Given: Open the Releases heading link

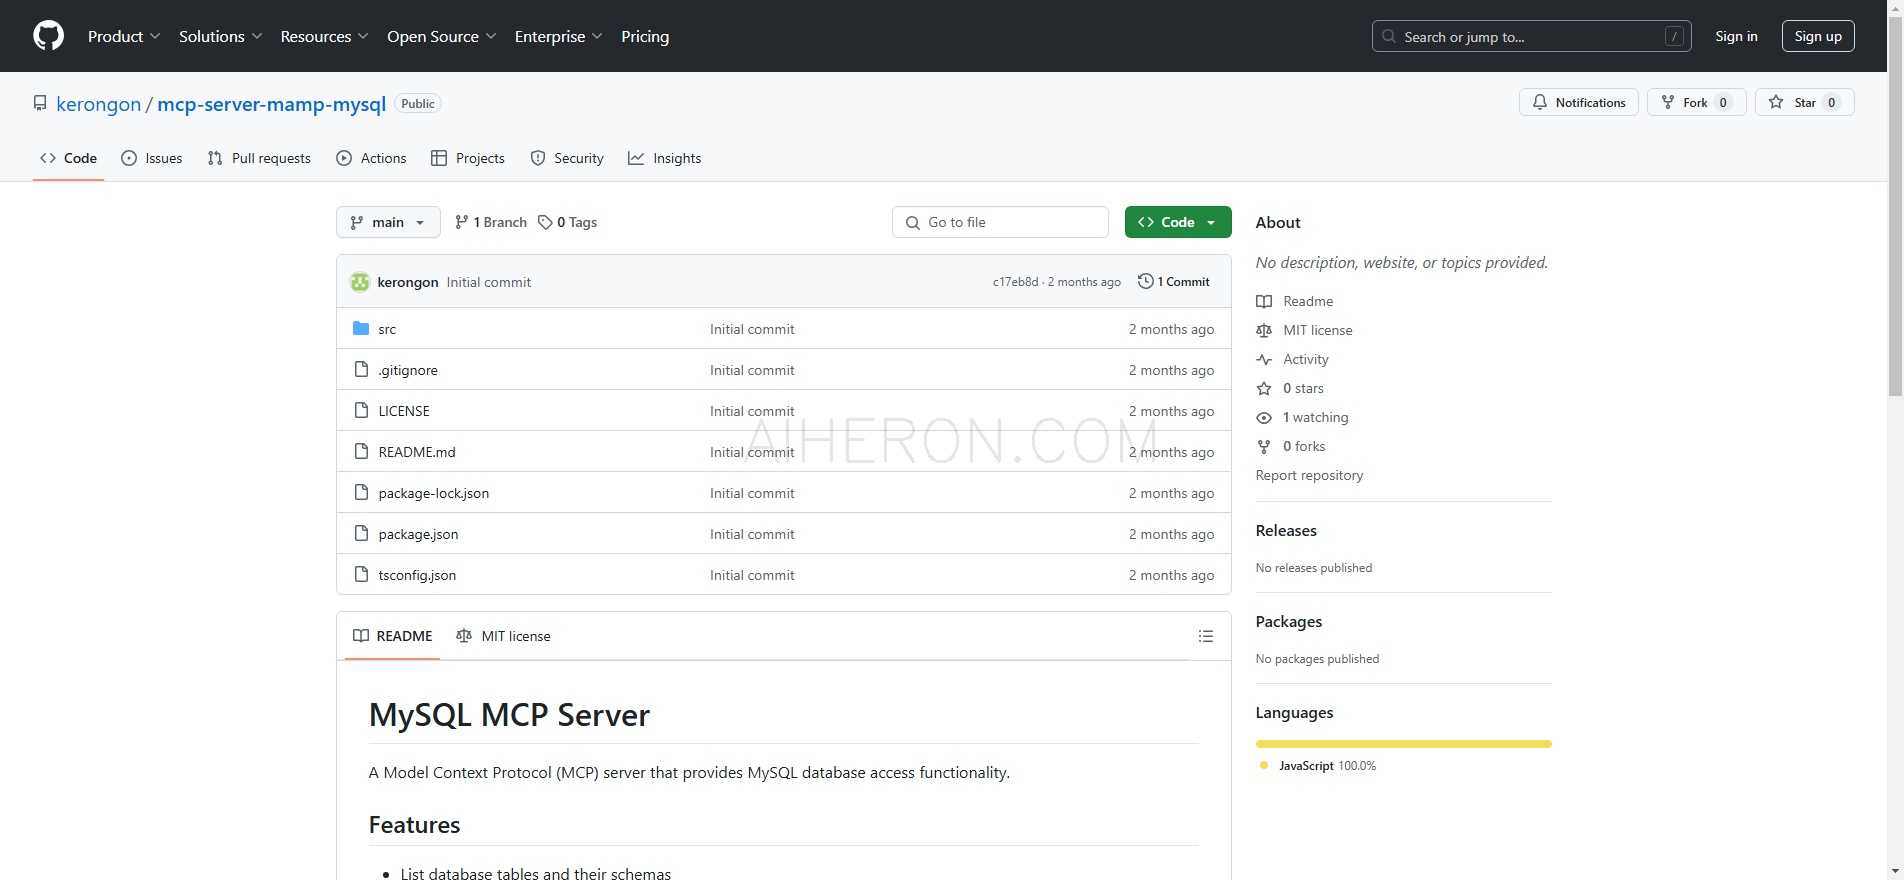Looking at the screenshot, I should click(x=1286, y=530).
